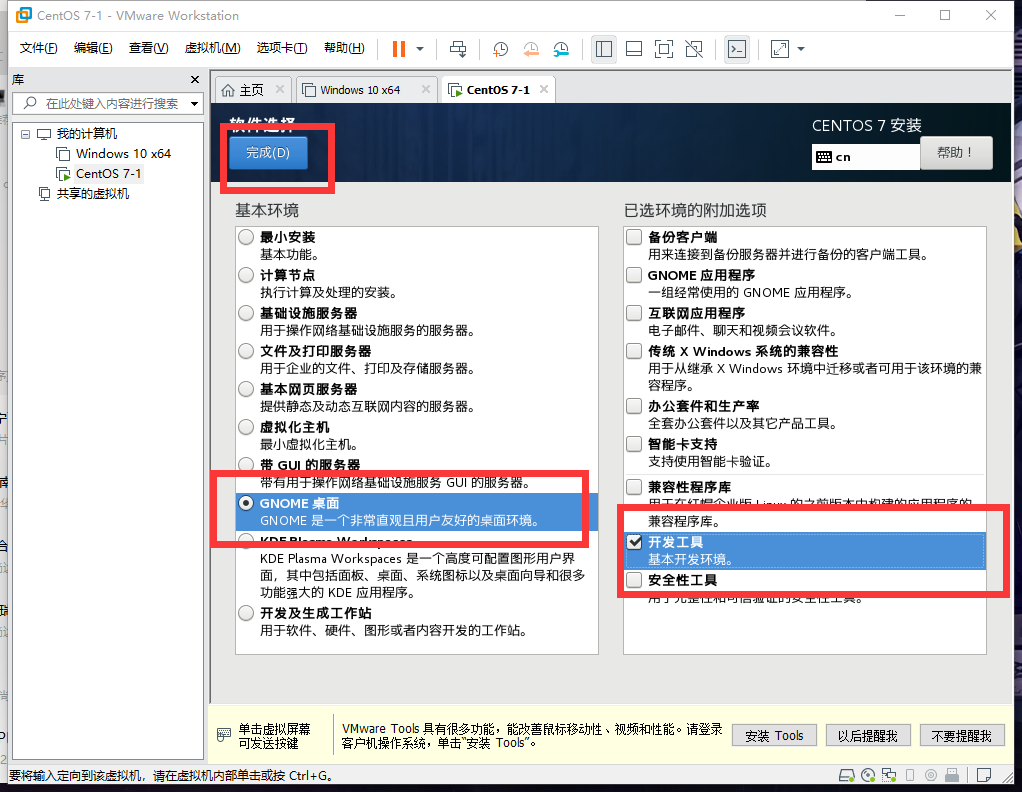Select the 虚拟化主机 radio button
Screen dimensions: 1022x792
[246, 427]
